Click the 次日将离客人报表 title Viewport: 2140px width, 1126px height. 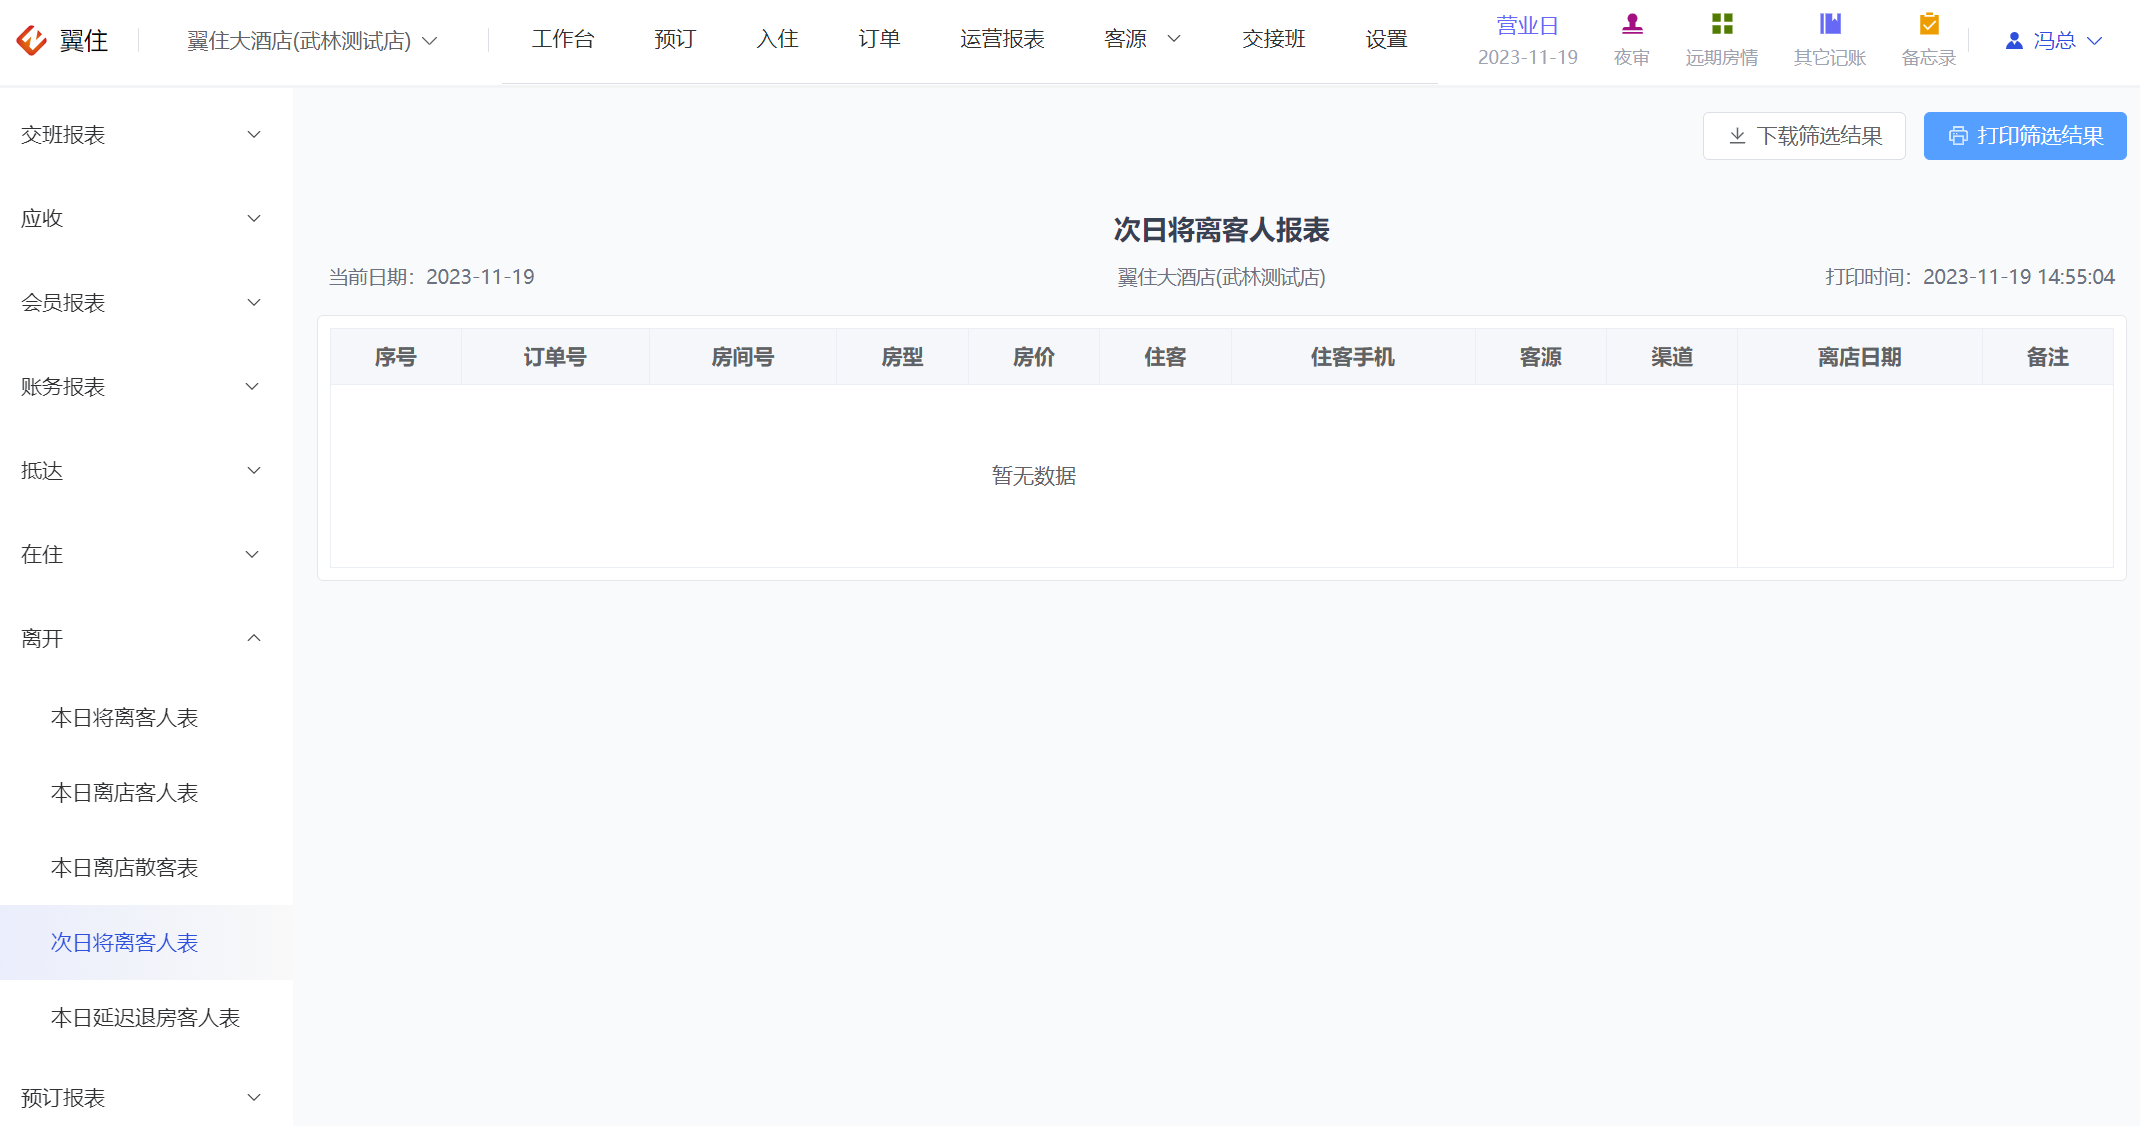click(1222, 230)
